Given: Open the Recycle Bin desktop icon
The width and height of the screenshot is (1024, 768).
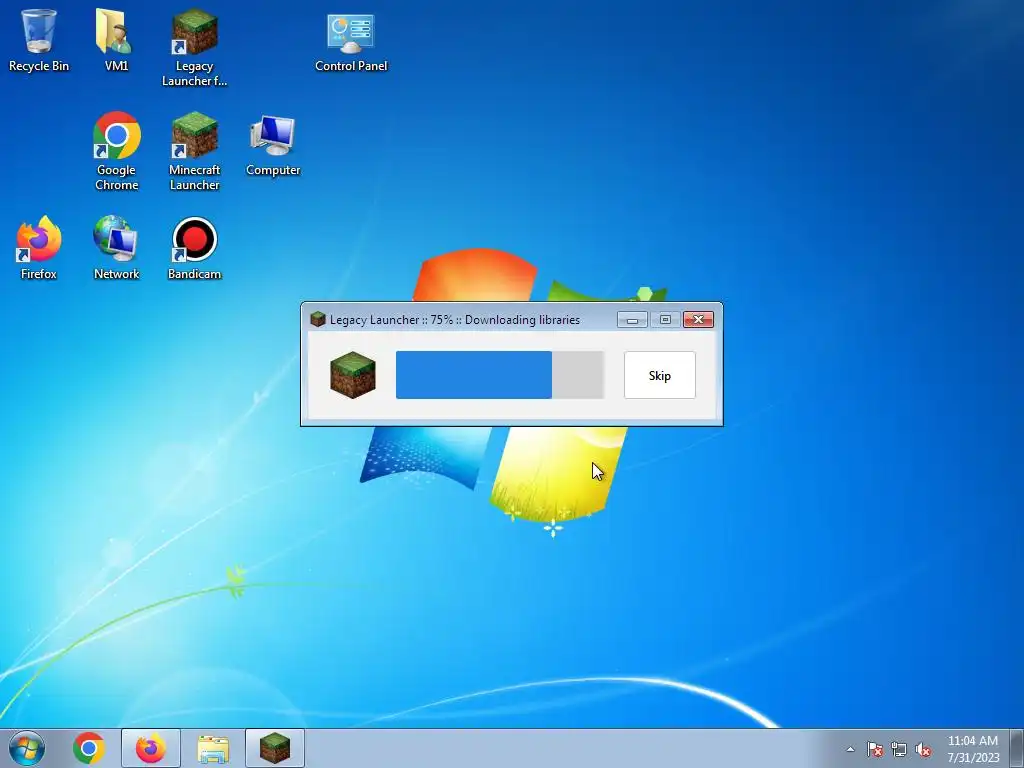Looking at the screenshot, I should tap(39, 40).
